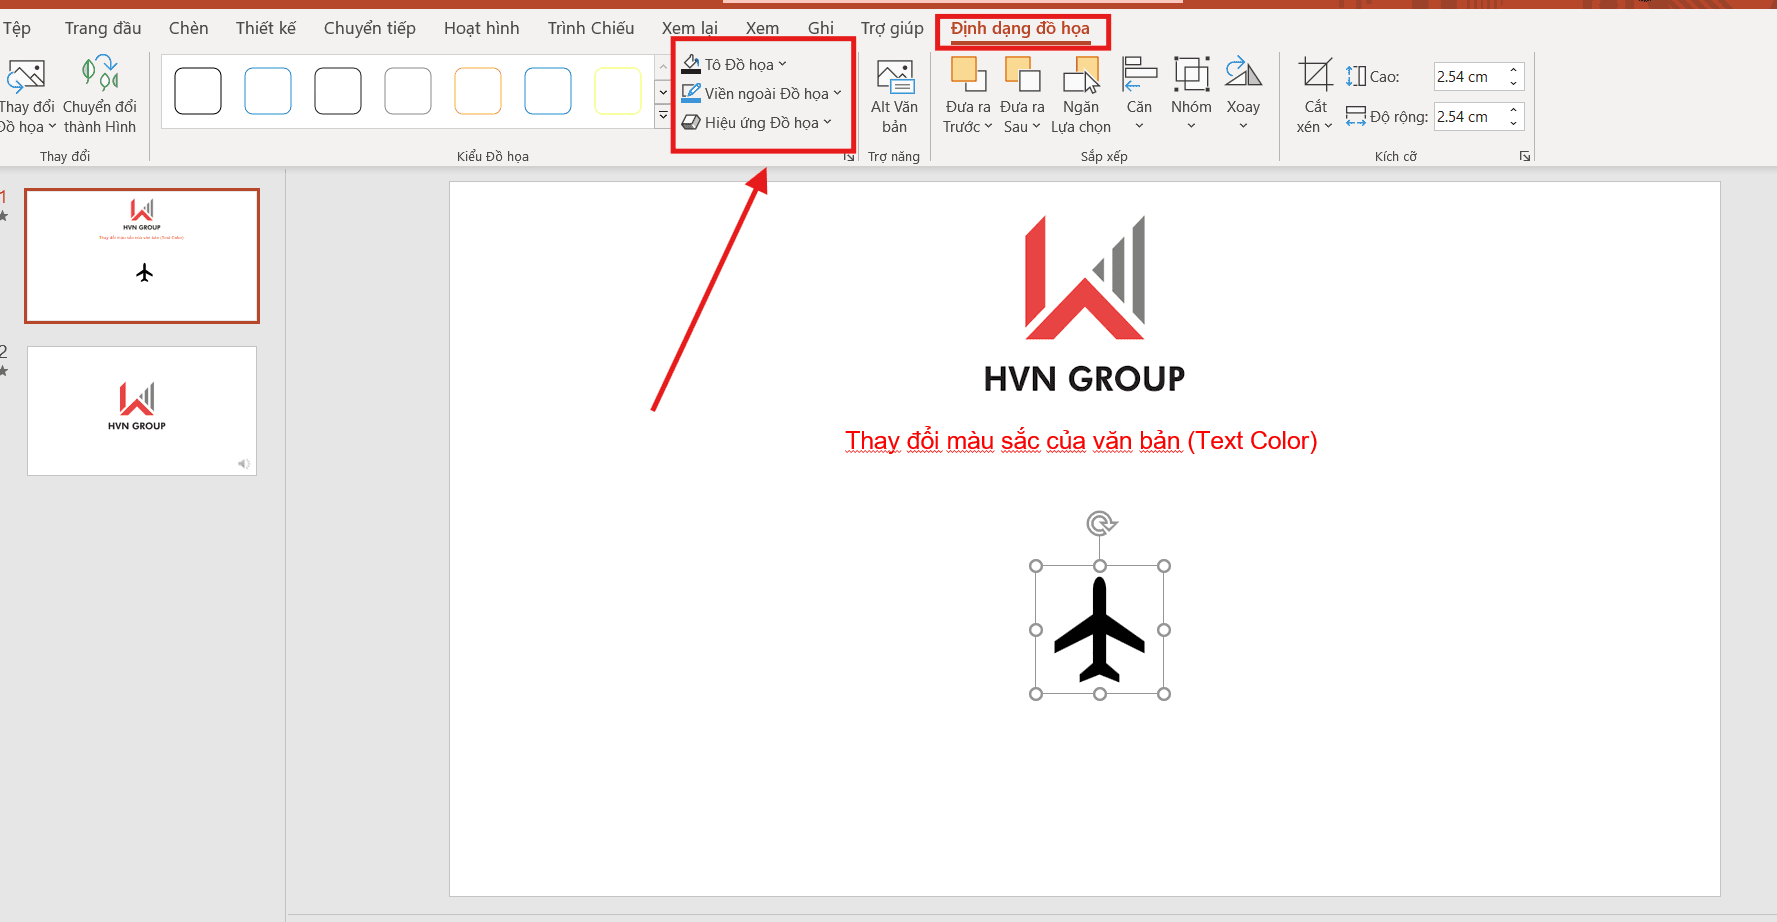The image size is (1777, 922).
Task: Switch to the Trình Chiếu tab
Action: (x=591, y=28)
